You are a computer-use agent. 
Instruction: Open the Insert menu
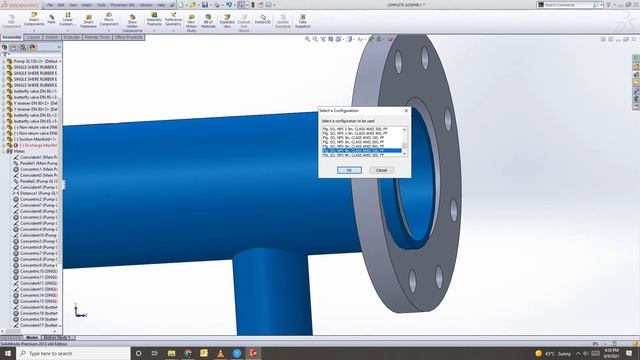tap(87, 5)
